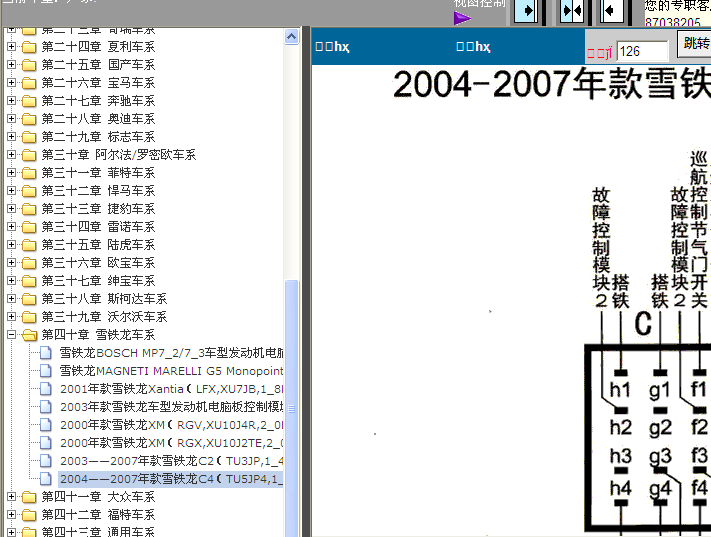The height and width of the screenshot is (537, 711).
Task: Click the inward-arrows view control button
Action: tap(572, 10)
